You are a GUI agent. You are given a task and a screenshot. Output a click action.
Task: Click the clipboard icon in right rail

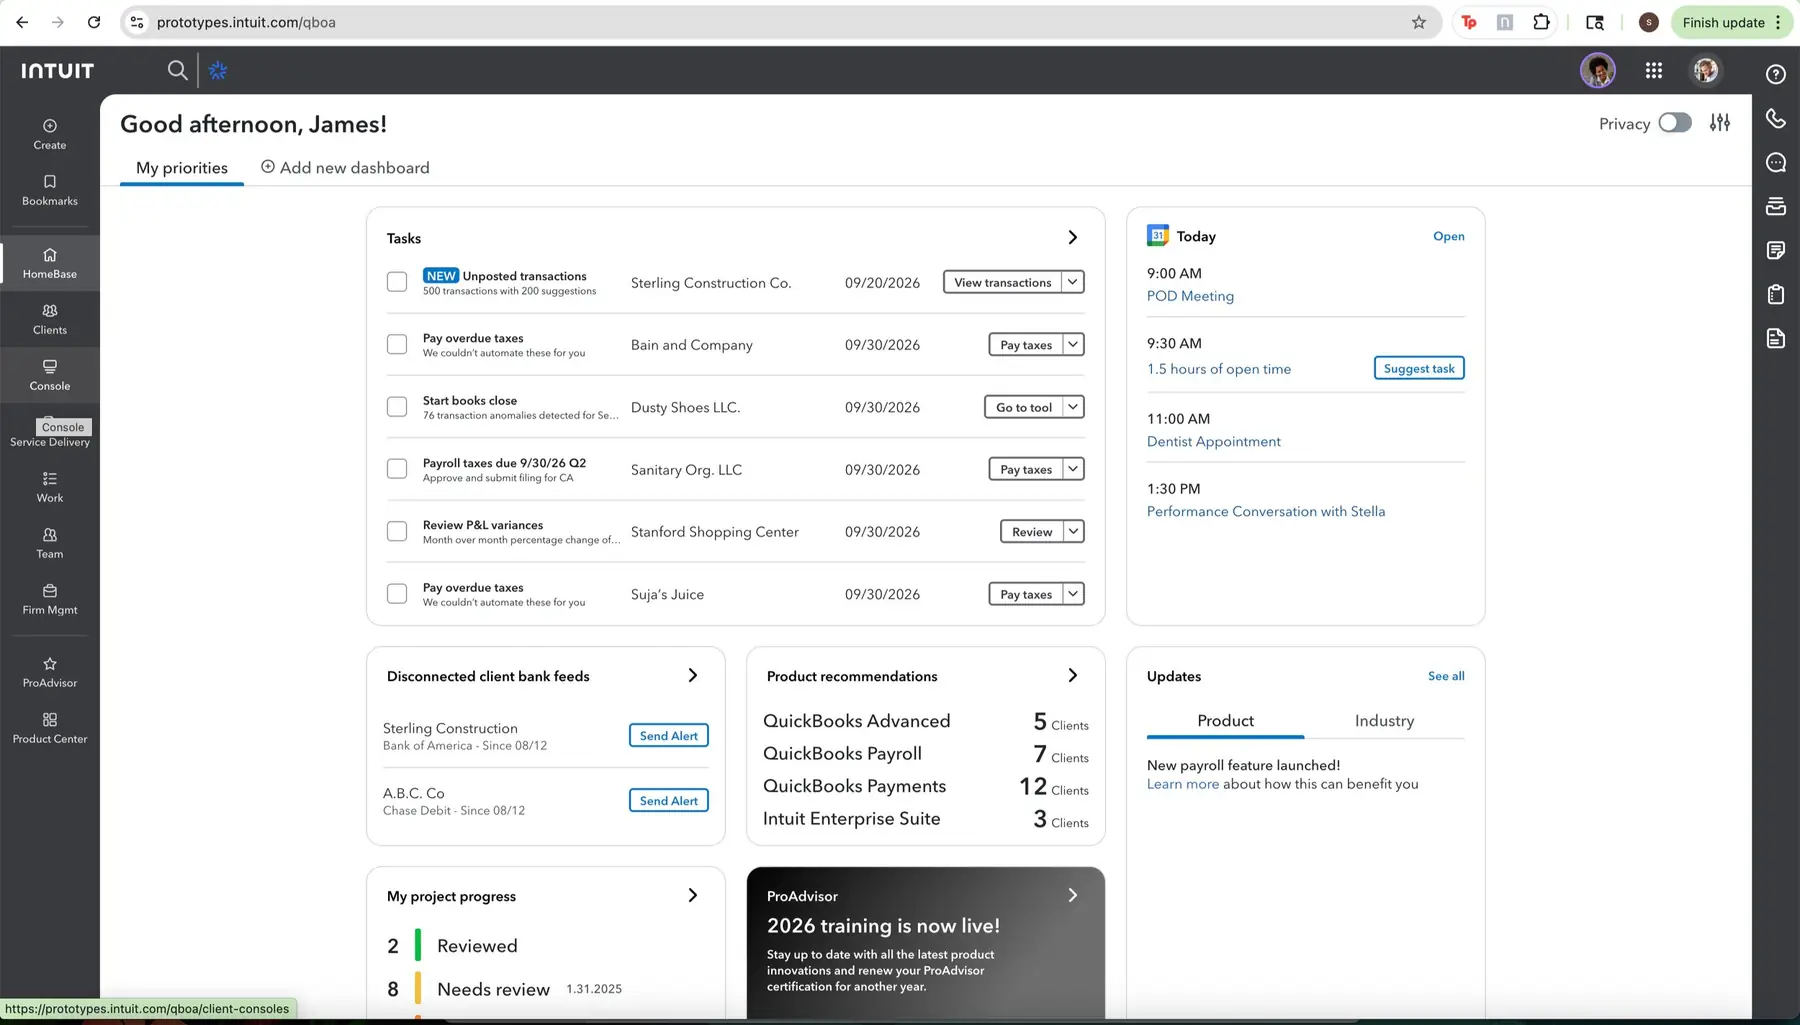(1776, 294)
